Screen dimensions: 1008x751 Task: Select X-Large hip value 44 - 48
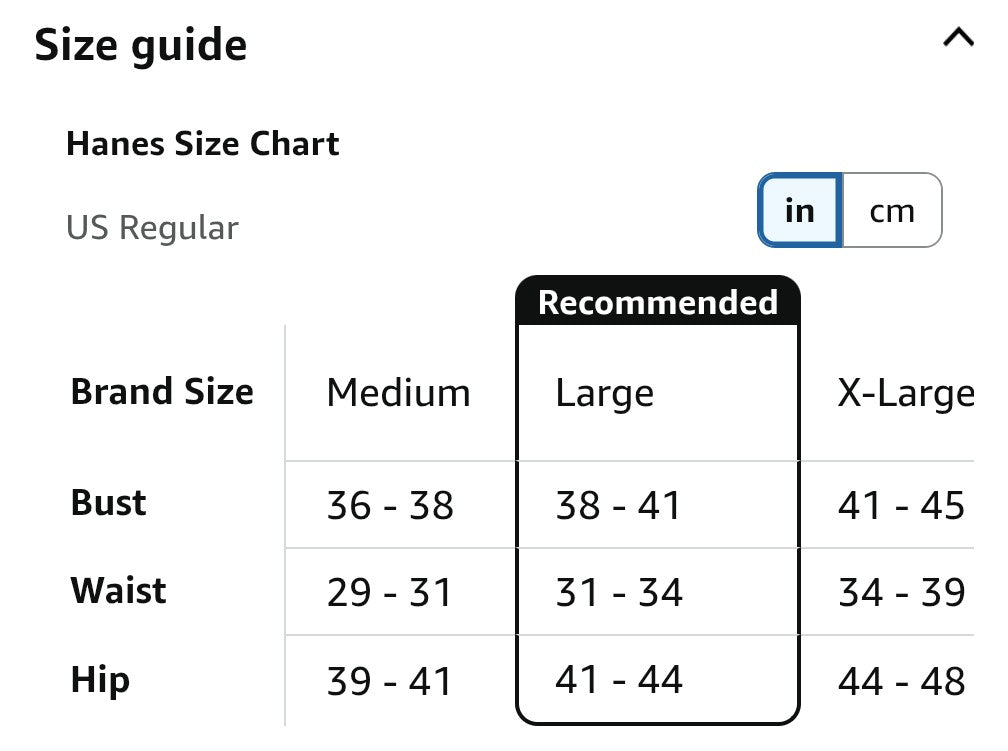tap(901, 681)
